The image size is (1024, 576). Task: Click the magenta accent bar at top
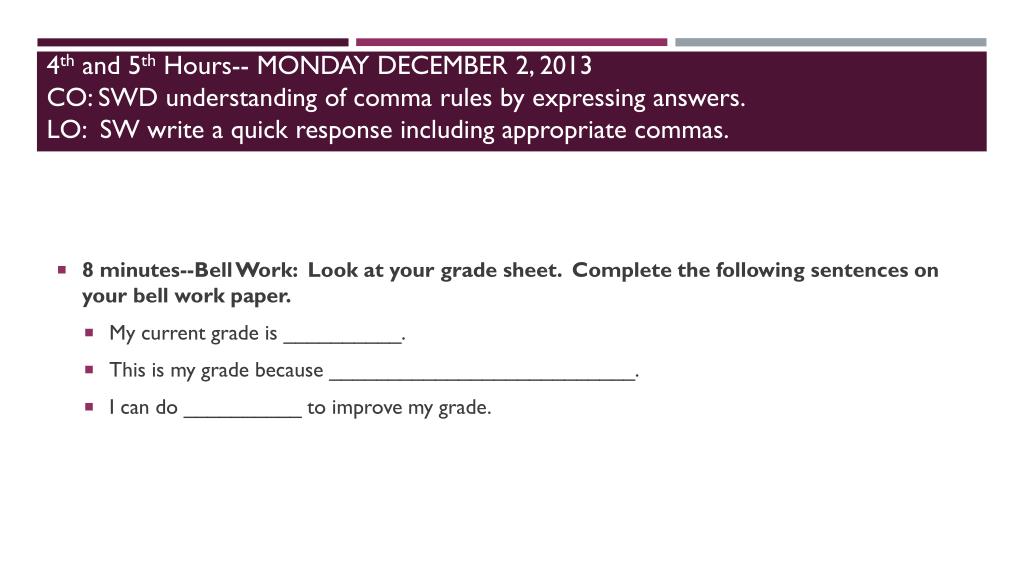511,42
